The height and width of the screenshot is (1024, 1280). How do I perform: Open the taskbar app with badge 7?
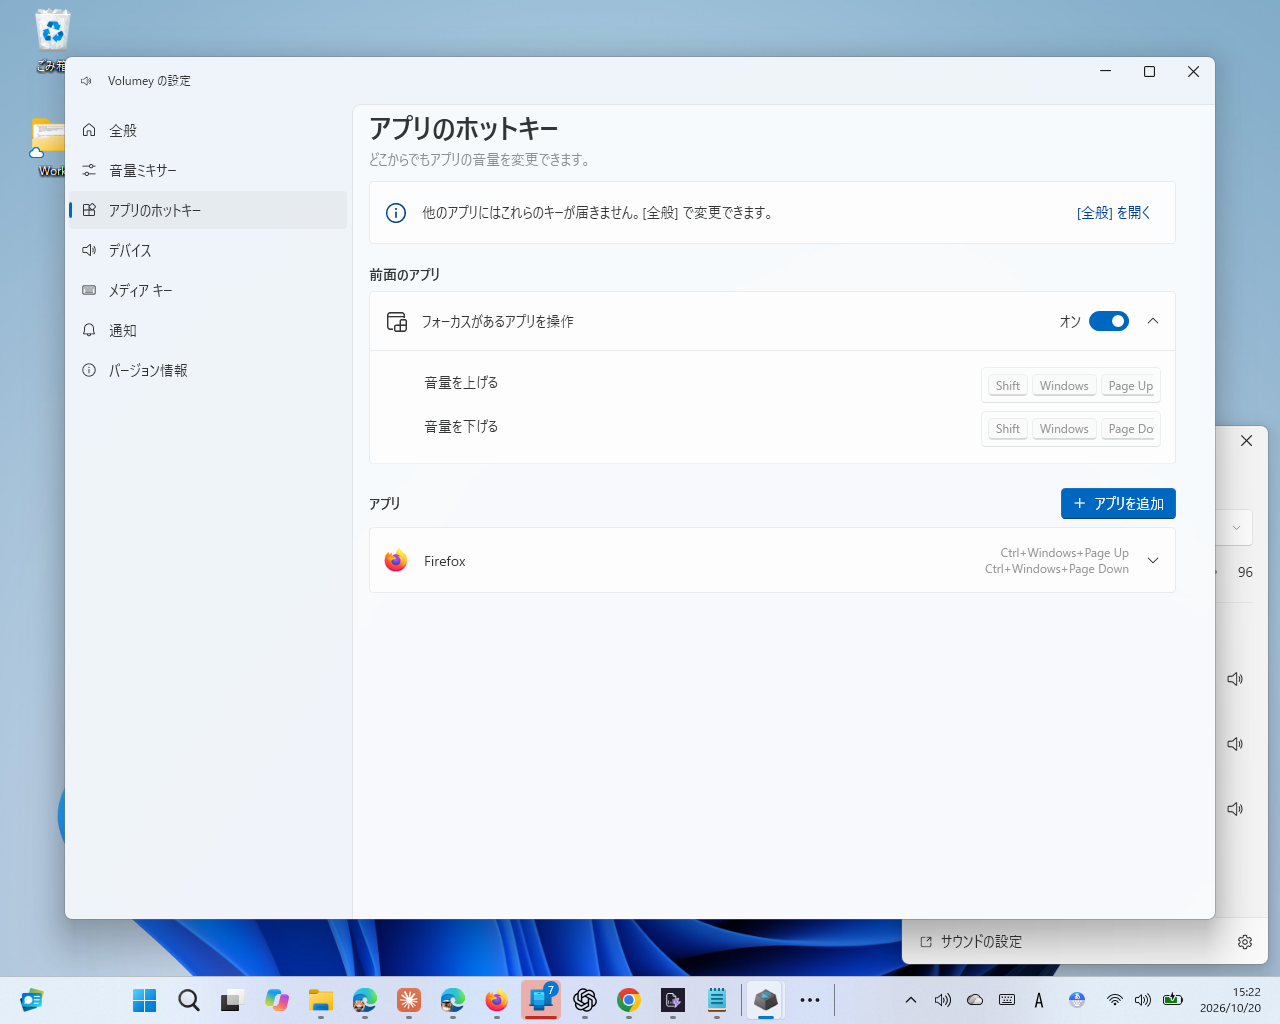click(541, 1000)
